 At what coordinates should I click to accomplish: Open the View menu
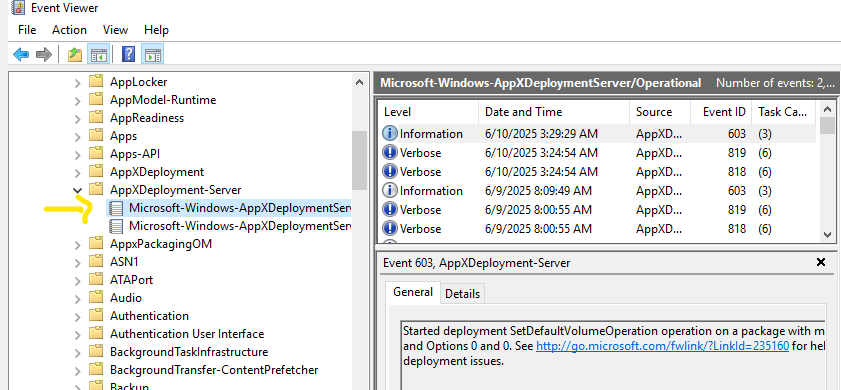(115, 30)
